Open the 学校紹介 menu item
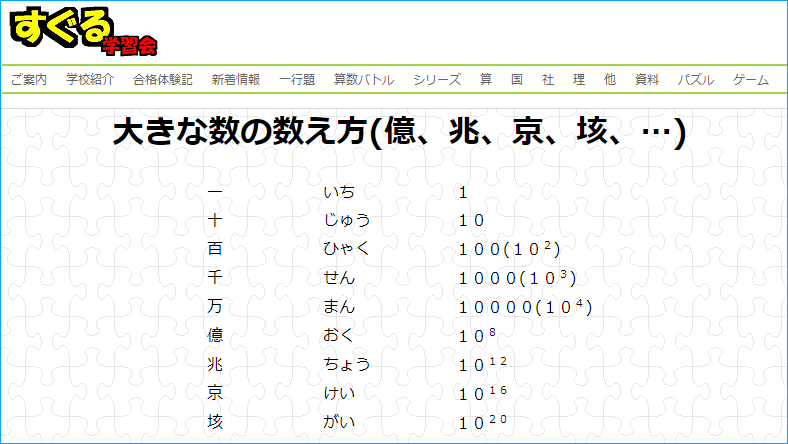This screenshot has width=788, height=444. click(90, 79)
